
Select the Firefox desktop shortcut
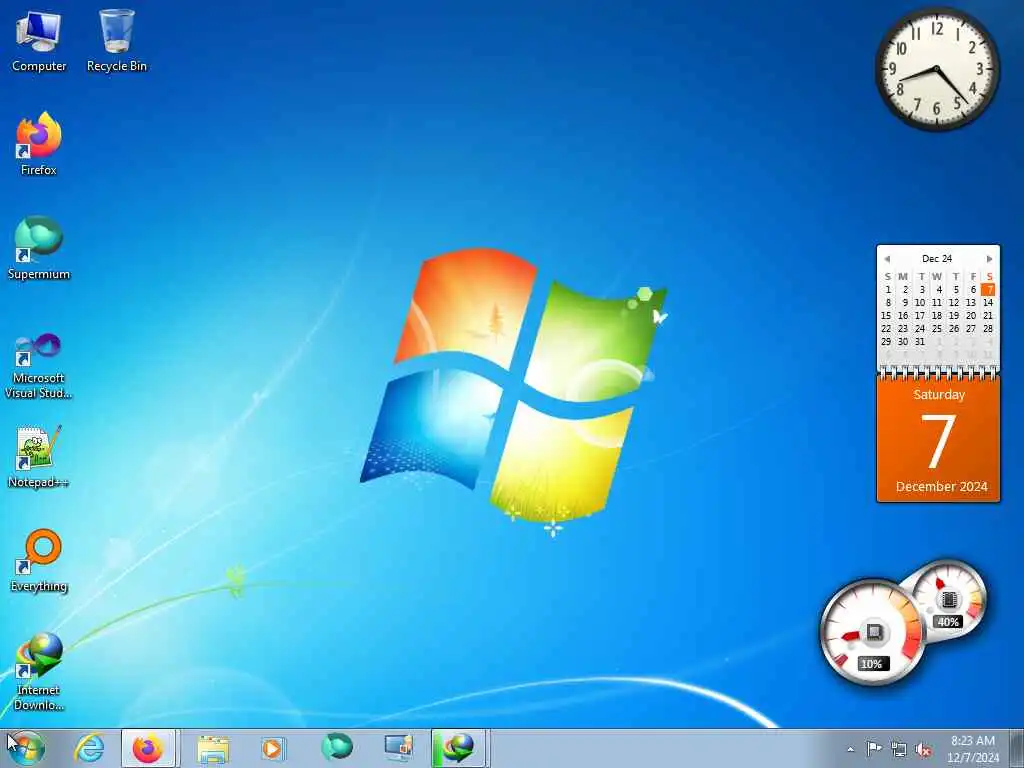pos(39,144)
